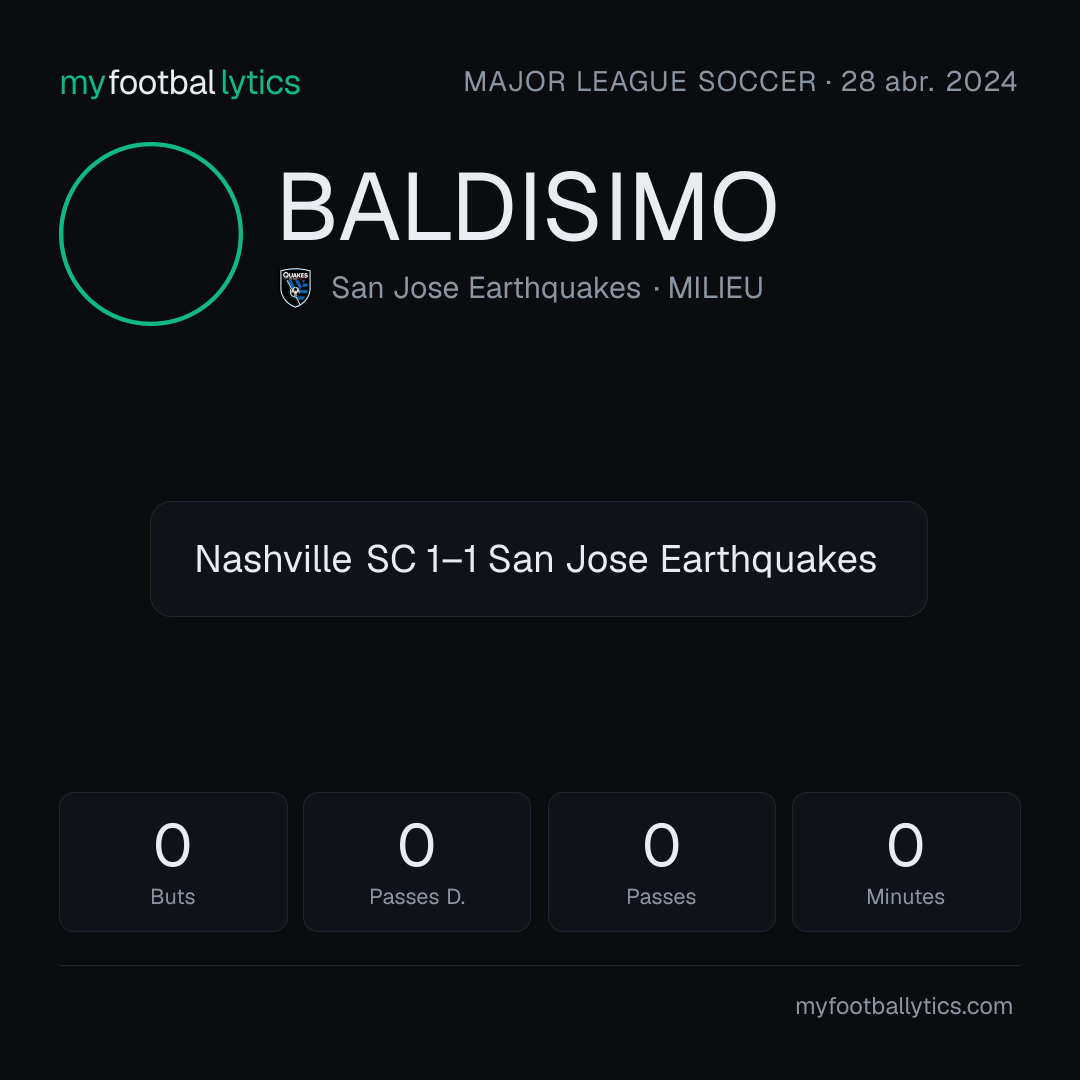Open the myfootballytics logo
Viewport: 1080px width, 1080px height.
point(180,83)
